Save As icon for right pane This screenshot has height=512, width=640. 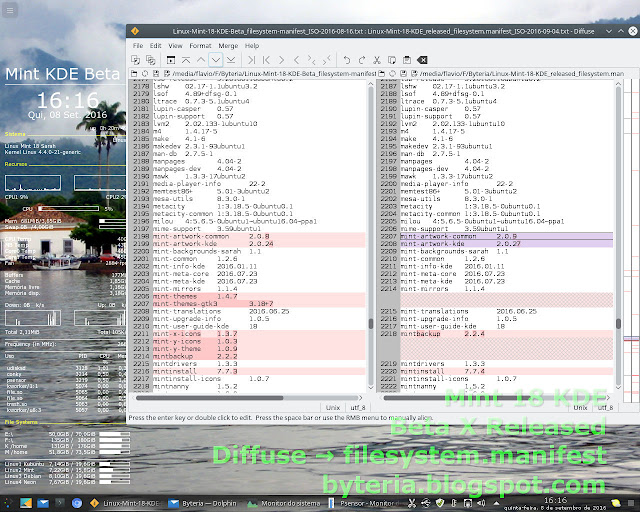point(414,73)
